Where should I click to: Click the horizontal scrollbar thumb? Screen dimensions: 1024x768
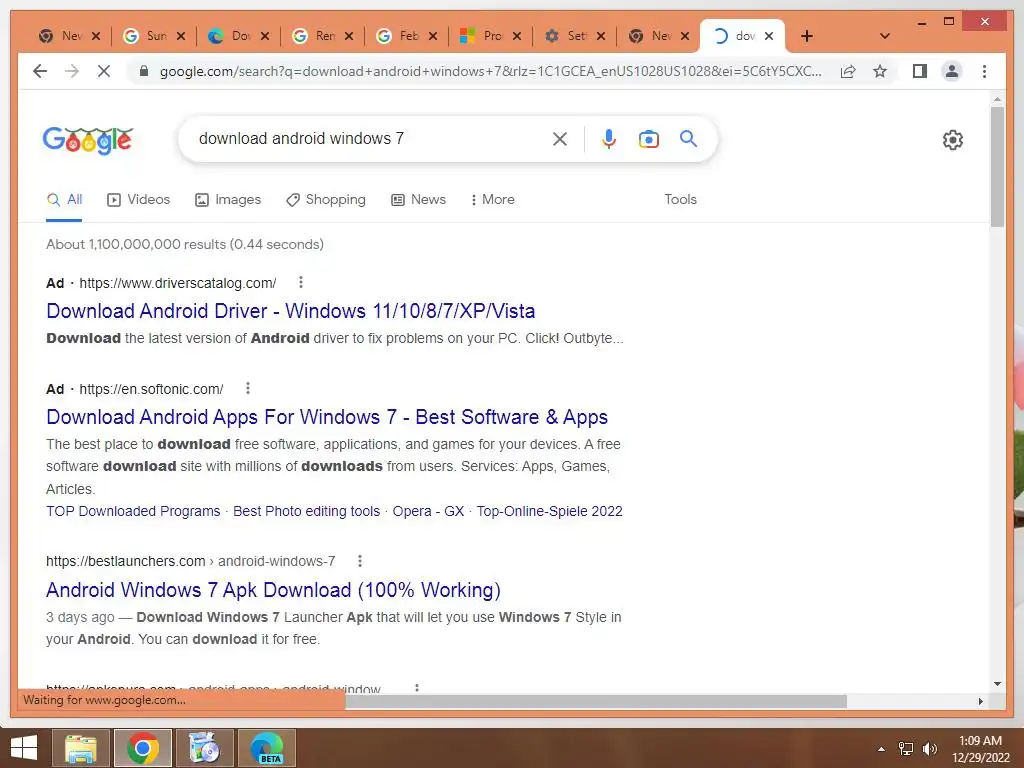pos(596,701)
